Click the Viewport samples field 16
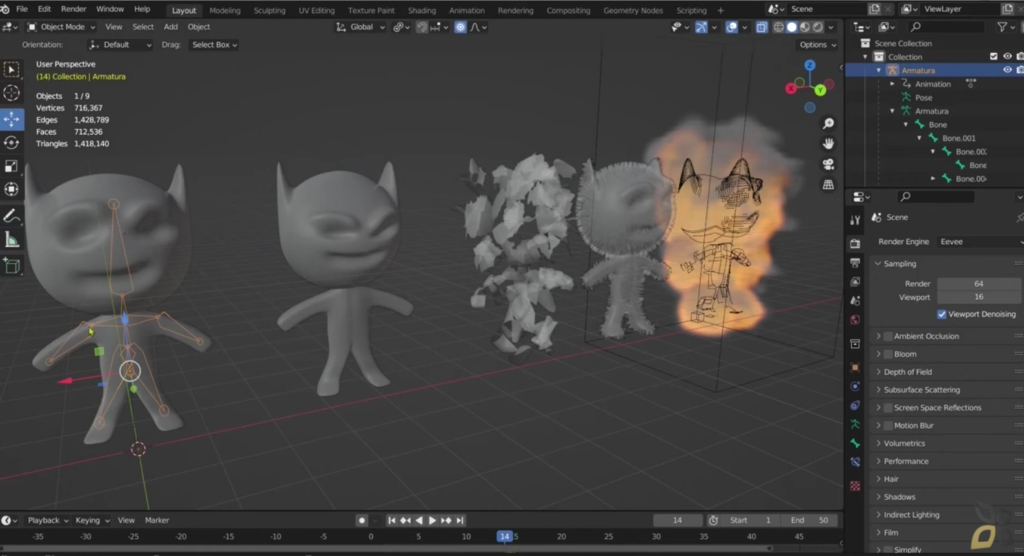The width and height of the screenshot is (1024, 556). click(979, 297)
